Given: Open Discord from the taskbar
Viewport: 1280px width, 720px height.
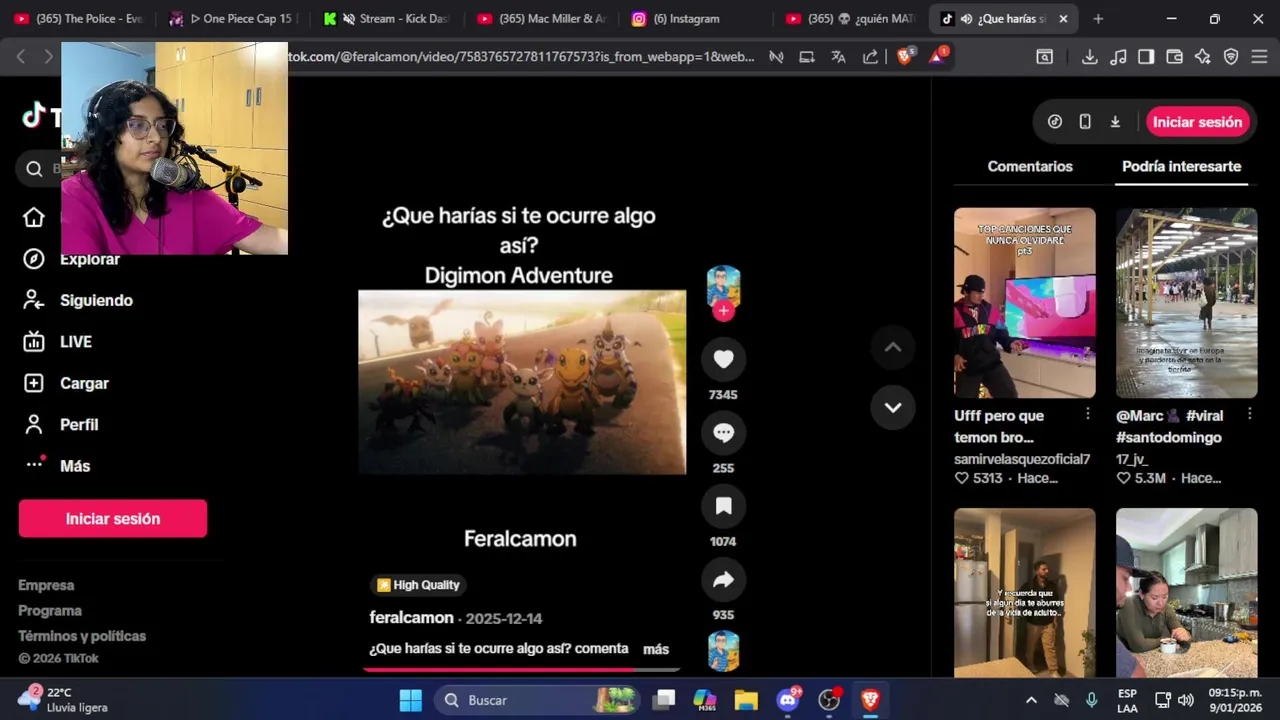Looking at the screenshot, I should tap(788, 700).
